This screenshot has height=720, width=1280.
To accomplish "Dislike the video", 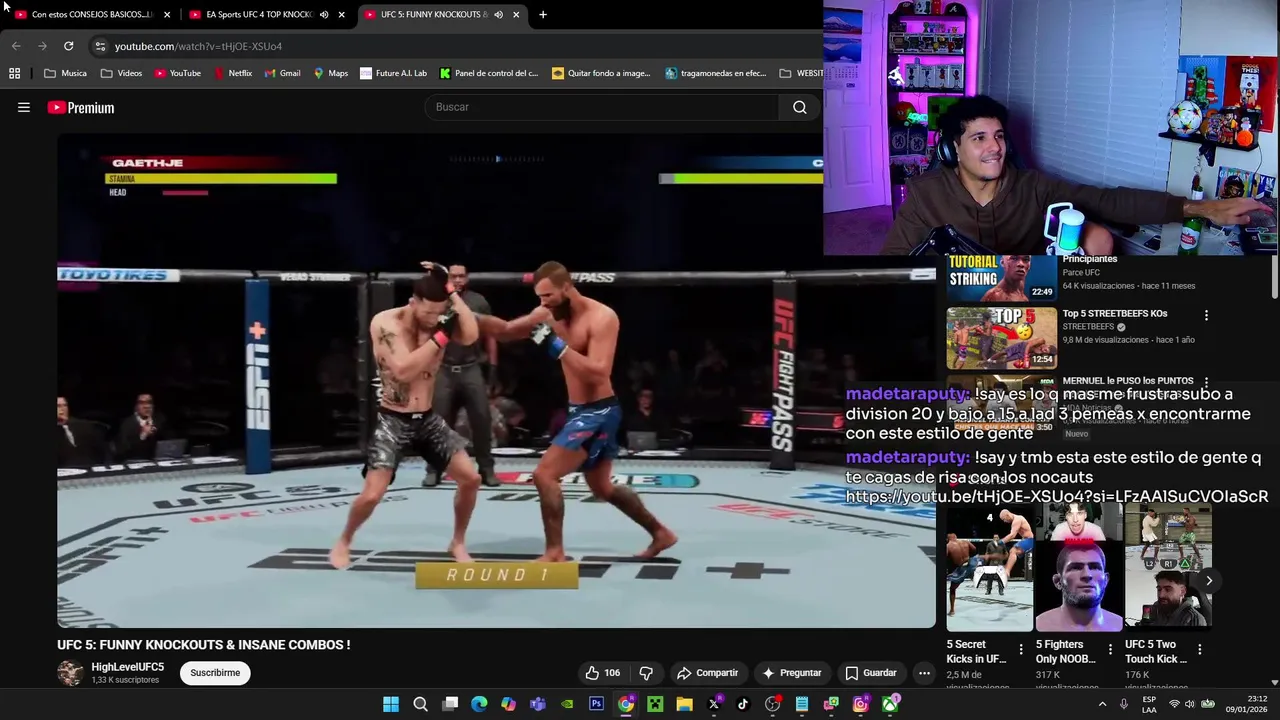I will (646, 673).
